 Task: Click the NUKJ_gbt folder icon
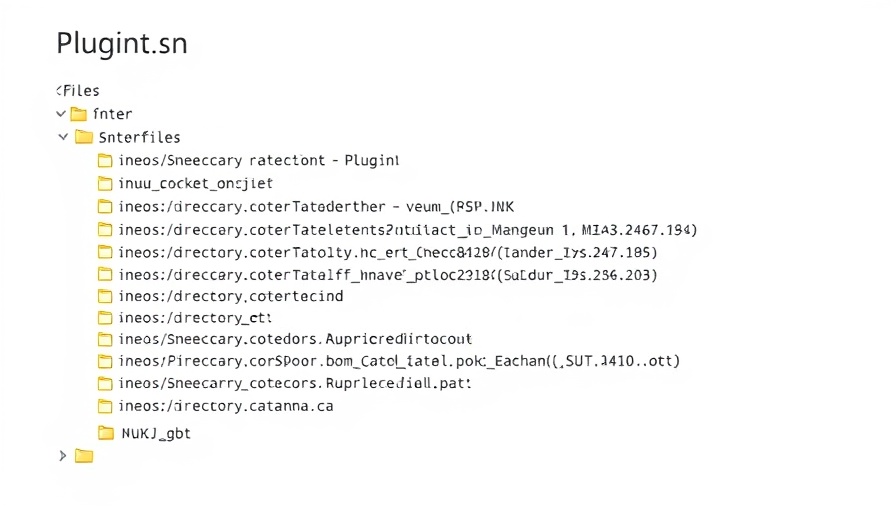[105, 433]
